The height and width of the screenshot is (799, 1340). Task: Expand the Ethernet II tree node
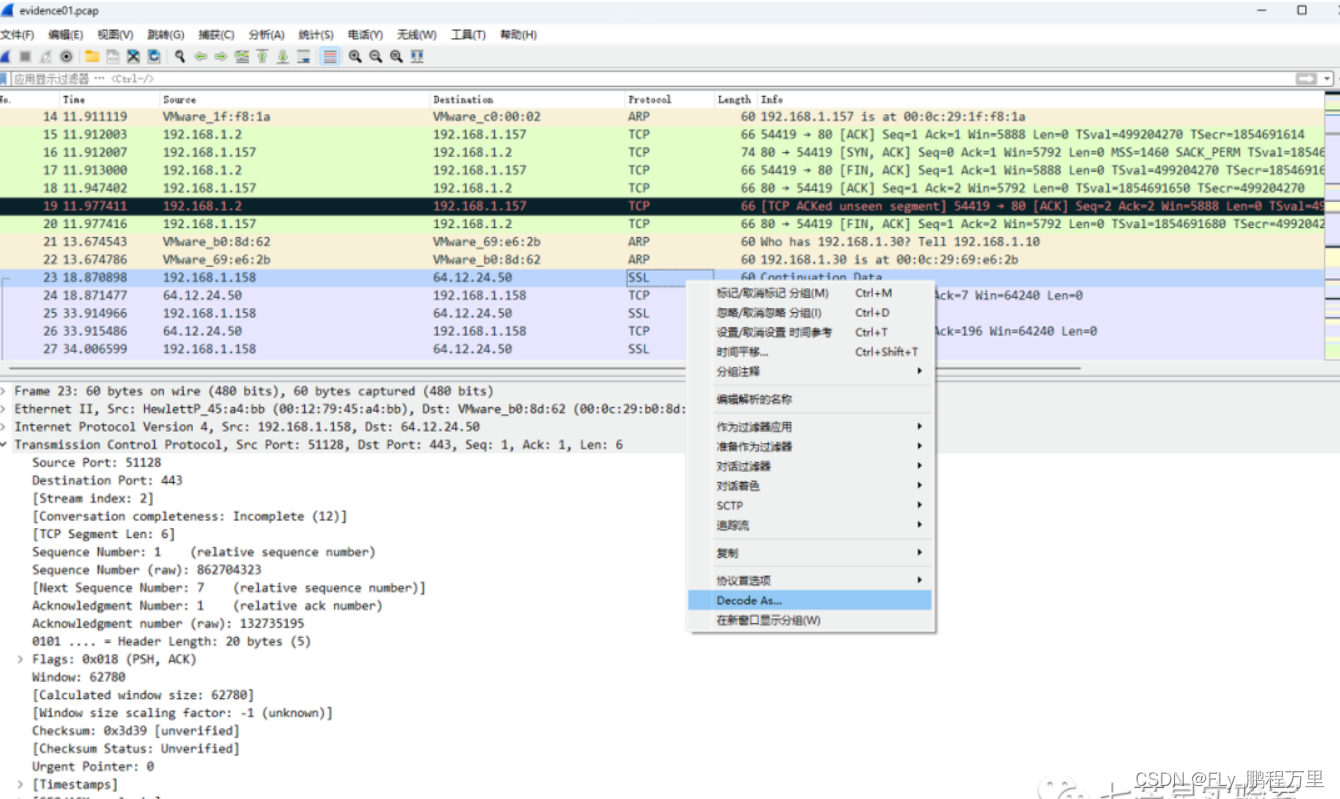(5, 409)
